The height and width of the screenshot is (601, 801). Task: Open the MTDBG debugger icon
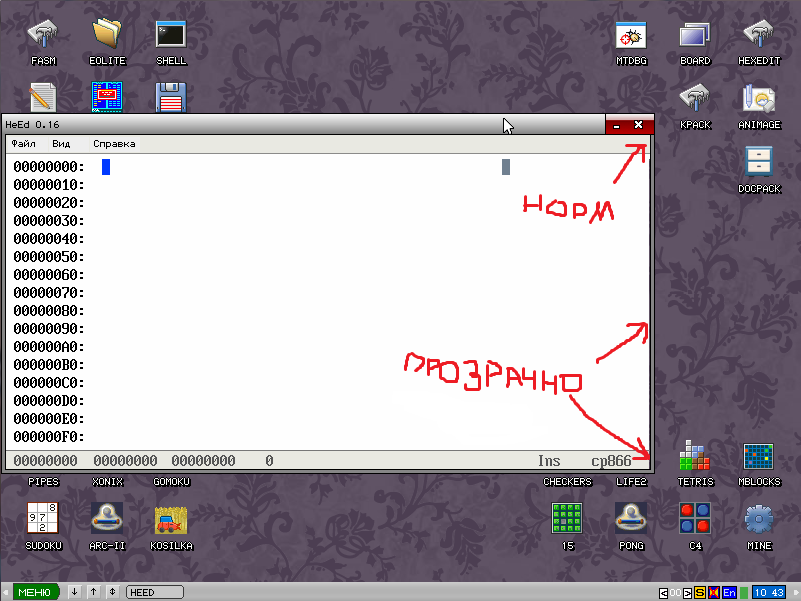coord(630,35)
